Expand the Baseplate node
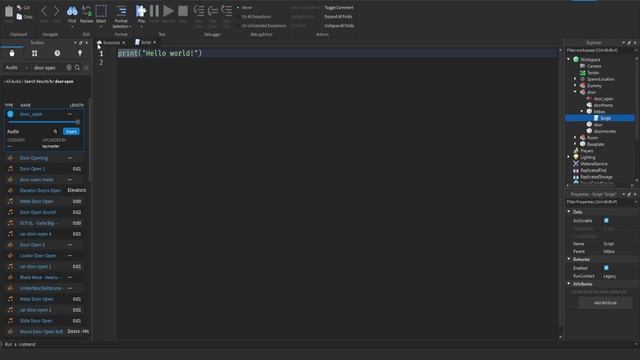 tap(575, 144)
